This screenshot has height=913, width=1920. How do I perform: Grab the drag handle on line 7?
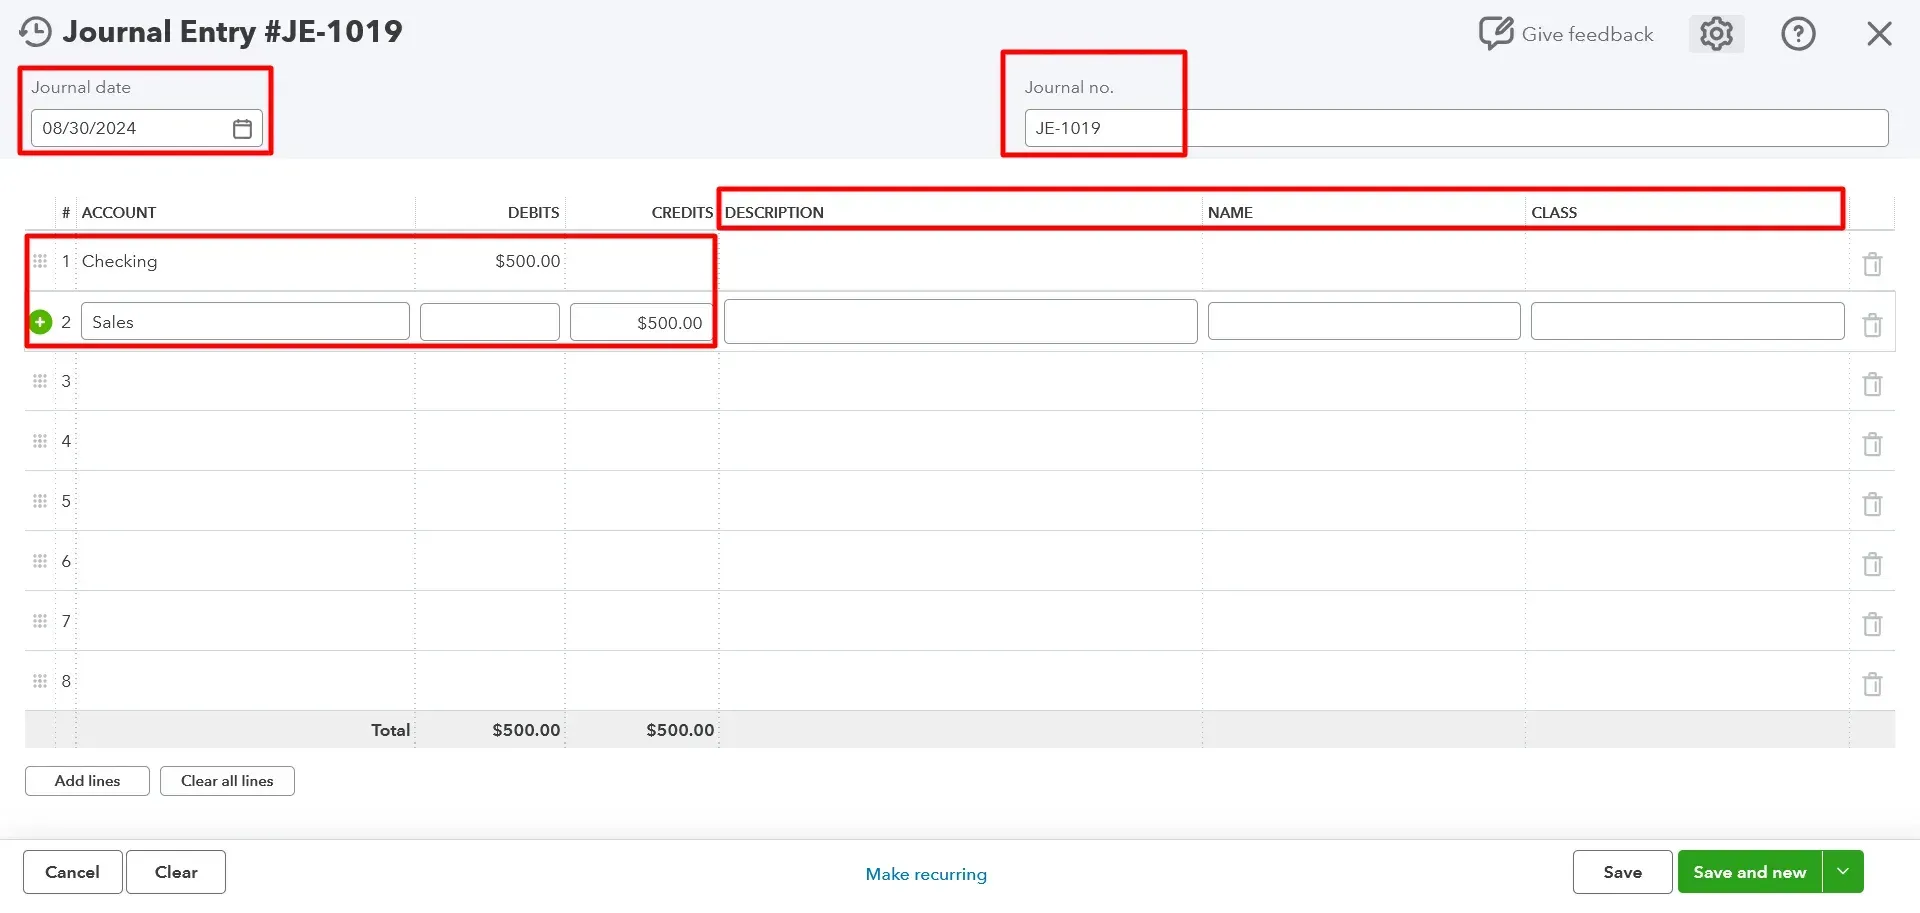coord(40,621)
